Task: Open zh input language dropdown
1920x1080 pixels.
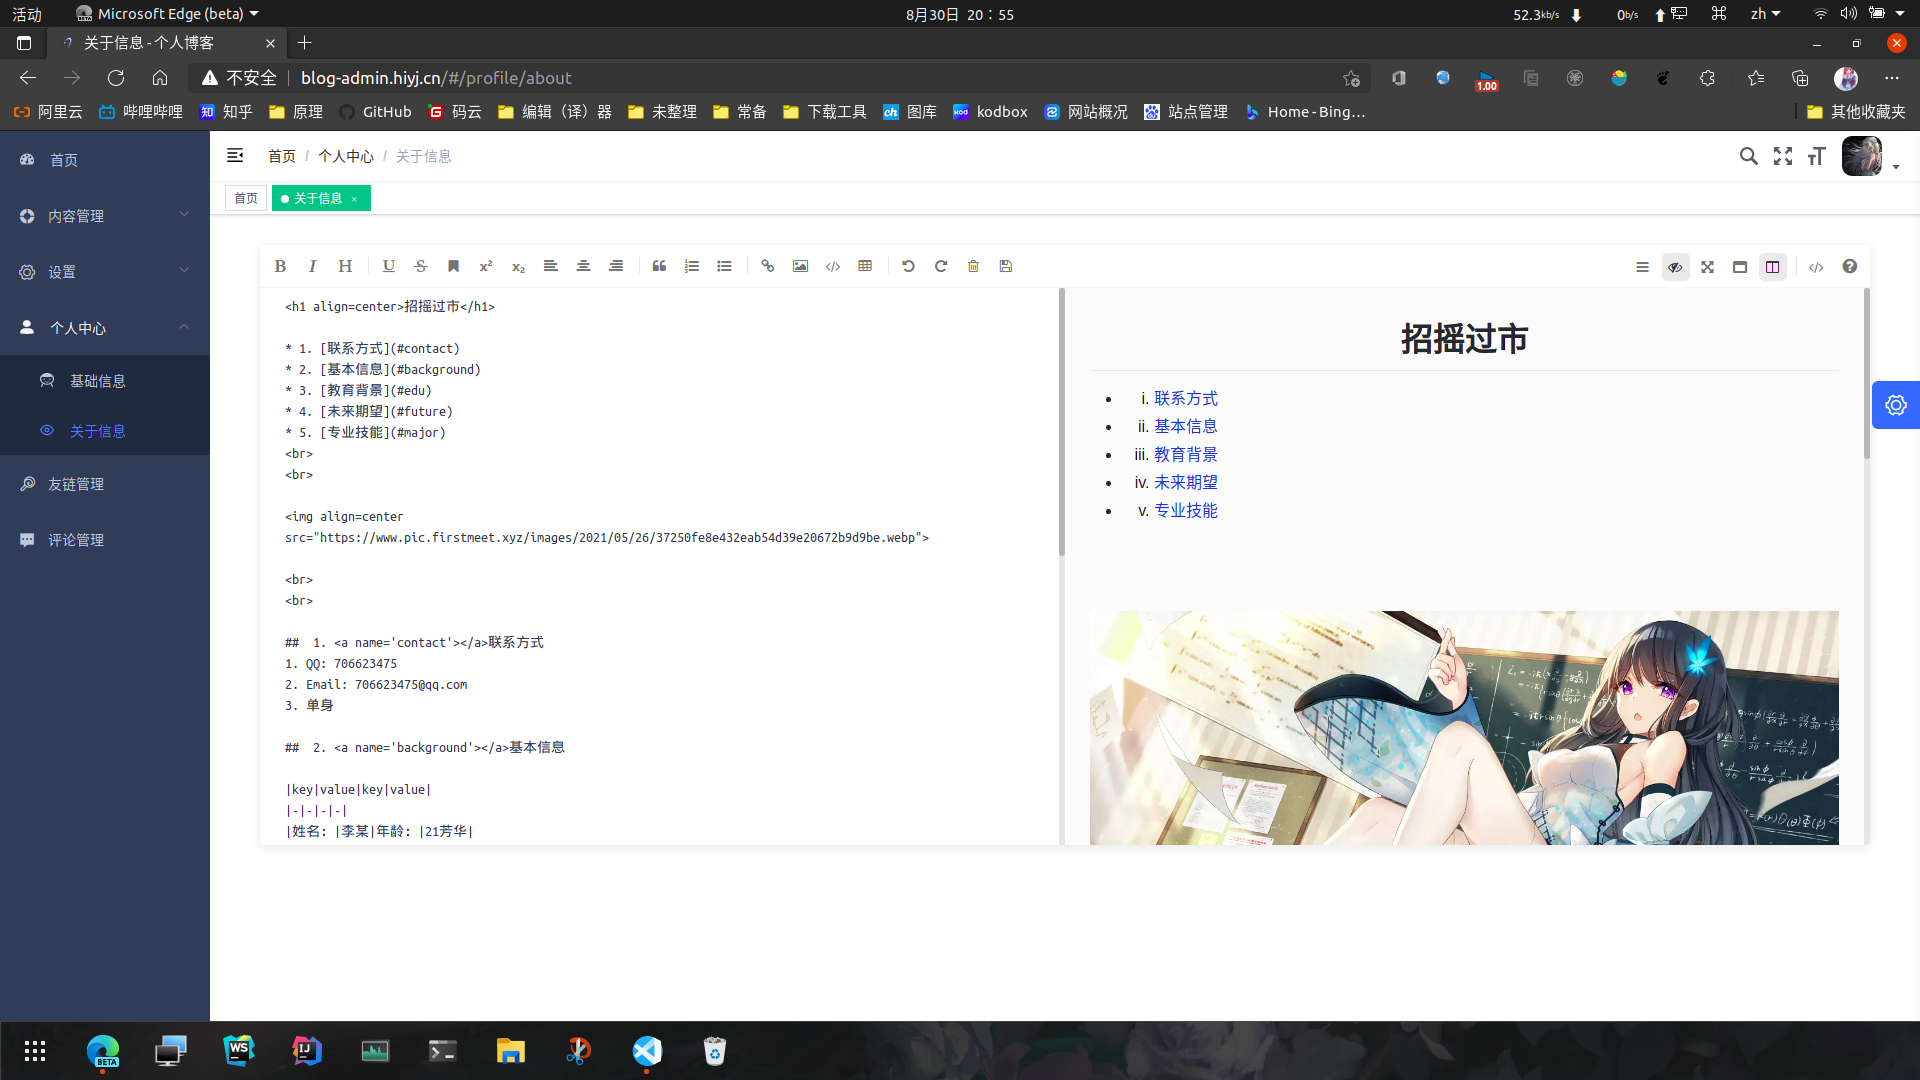Action: pos(1765,14)
